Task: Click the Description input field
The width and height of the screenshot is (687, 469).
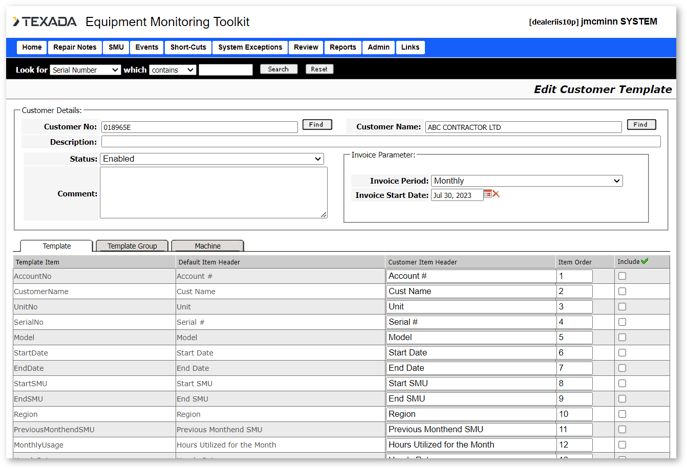Action: (380, 142)
